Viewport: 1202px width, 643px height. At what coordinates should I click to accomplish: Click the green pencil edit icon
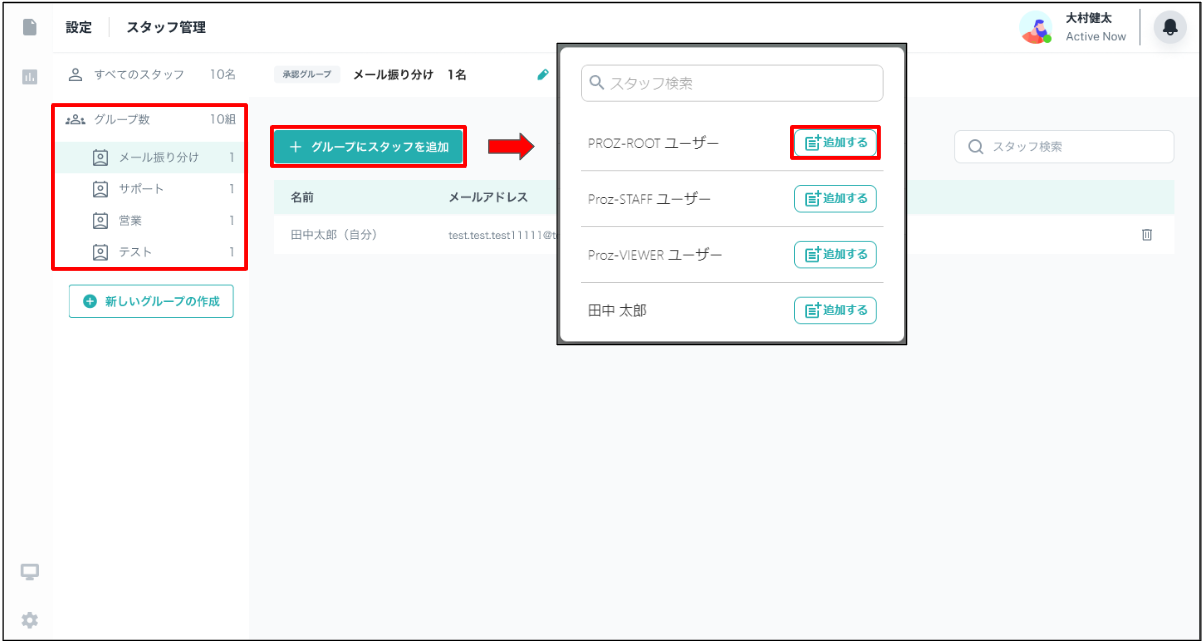[543, 74]
